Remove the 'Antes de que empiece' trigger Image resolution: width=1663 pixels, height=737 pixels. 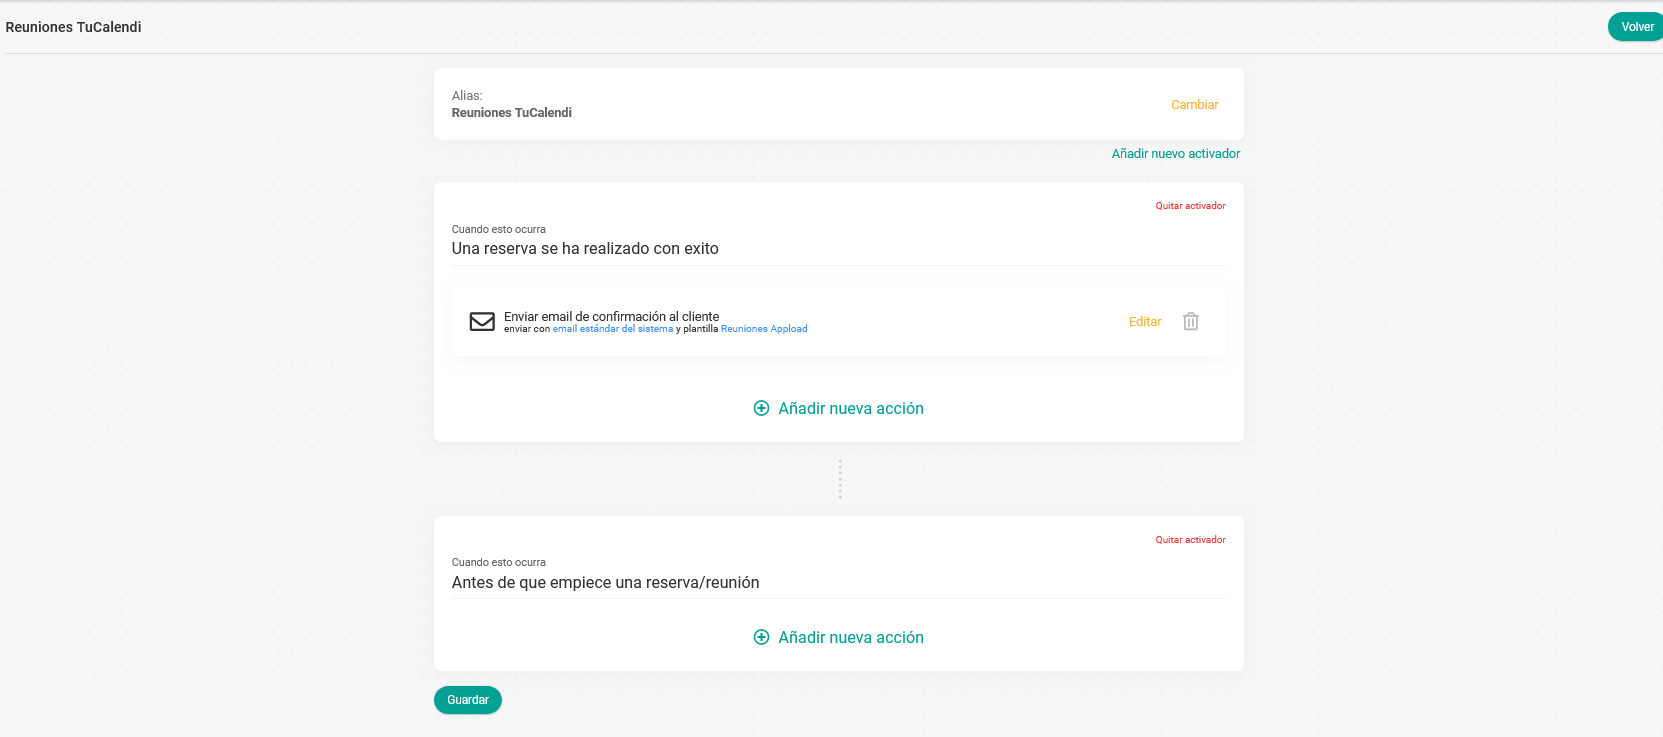pos(1190,540)
